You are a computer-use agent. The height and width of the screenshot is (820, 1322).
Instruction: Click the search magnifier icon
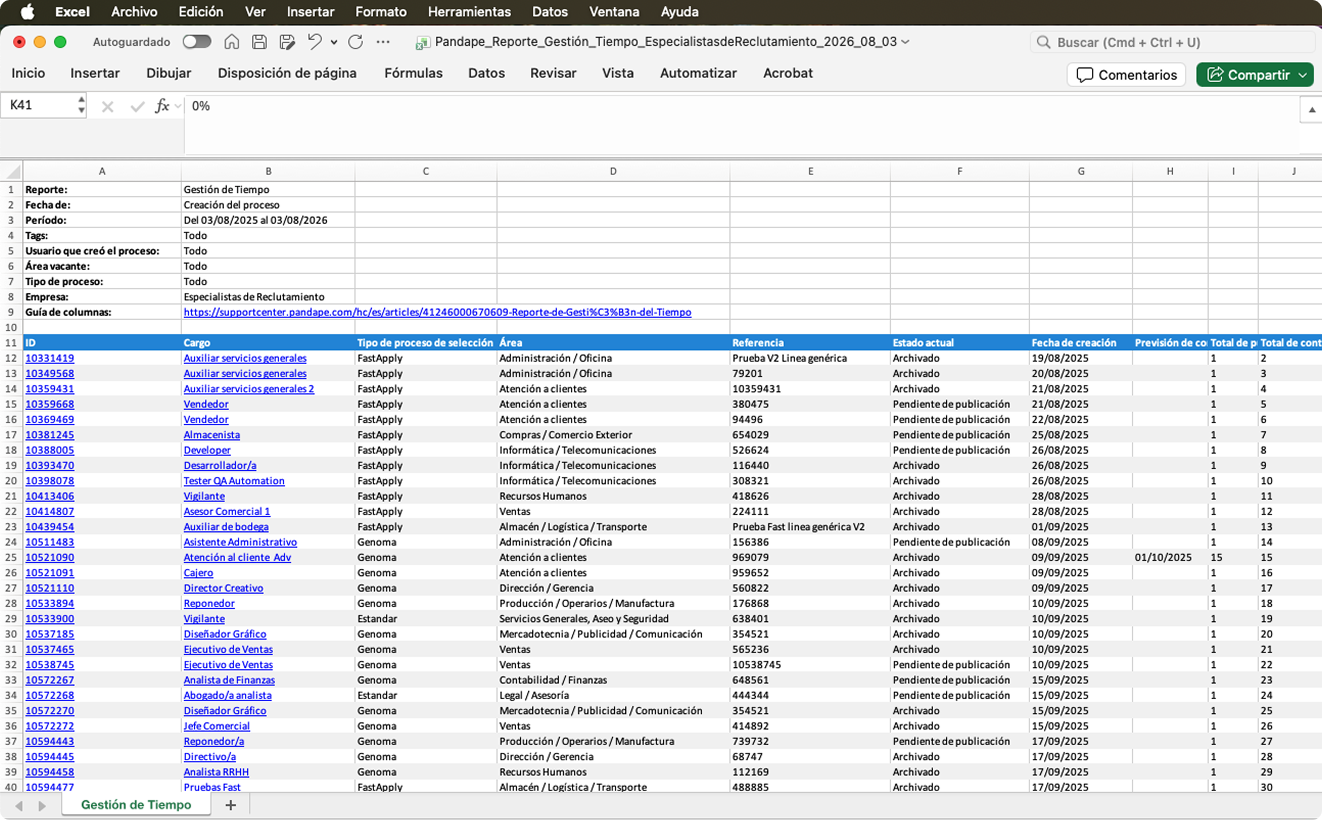pos(1044,42)
